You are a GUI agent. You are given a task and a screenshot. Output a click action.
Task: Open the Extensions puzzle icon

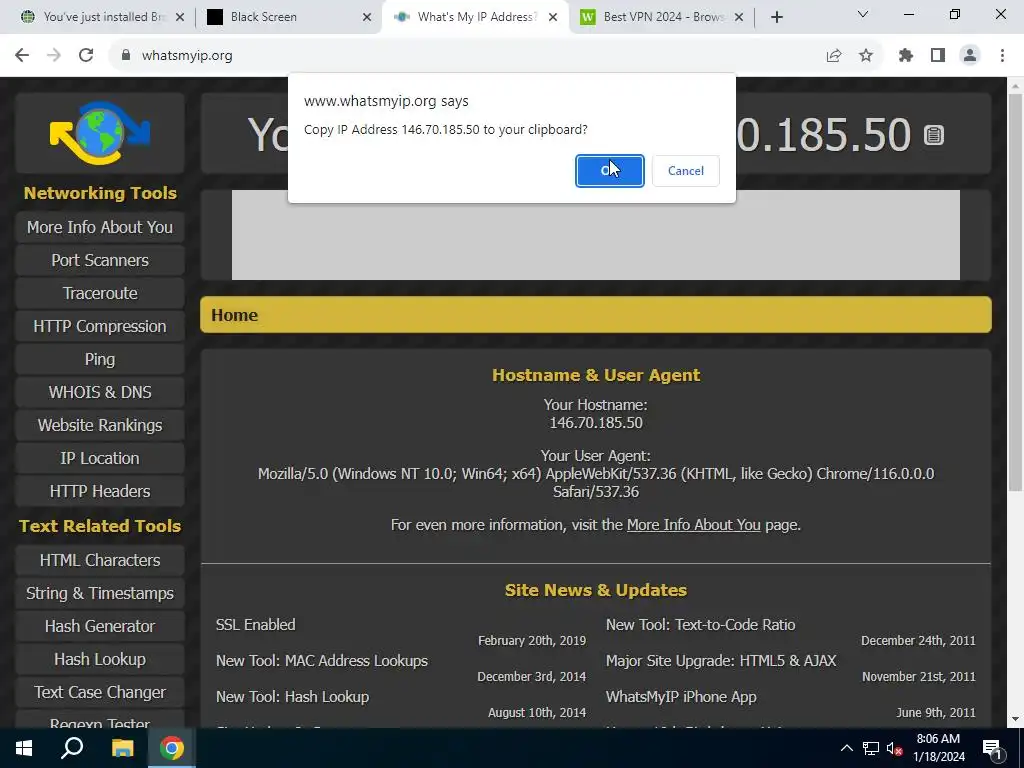point(906,56)
